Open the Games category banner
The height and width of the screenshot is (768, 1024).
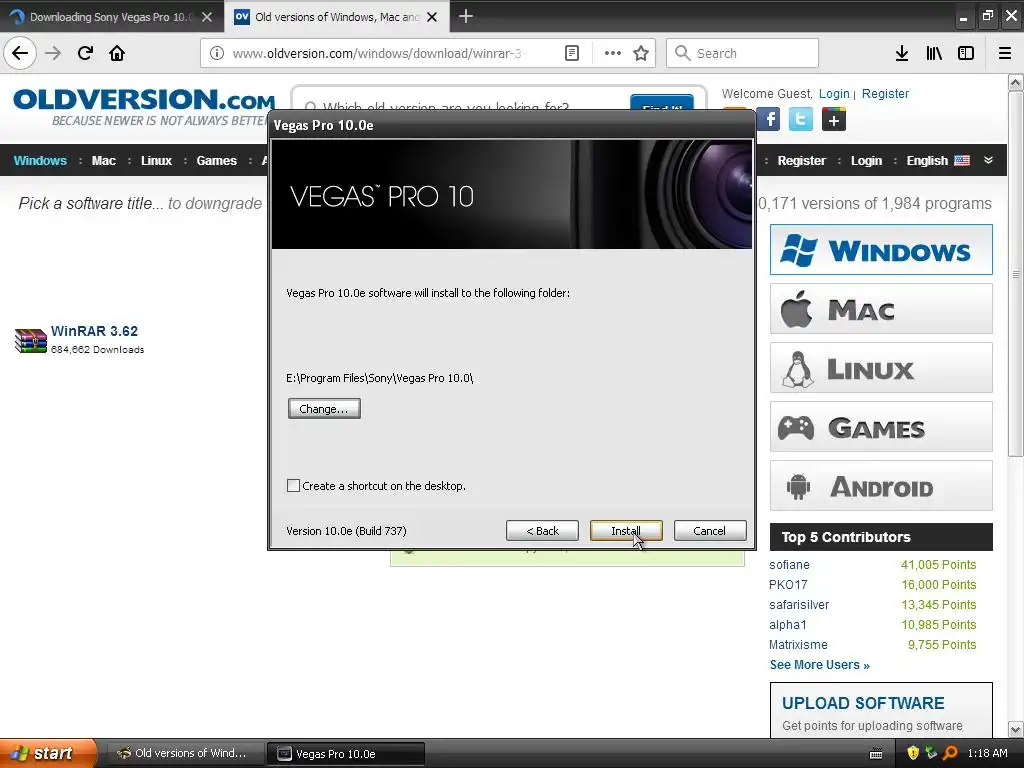881,427
